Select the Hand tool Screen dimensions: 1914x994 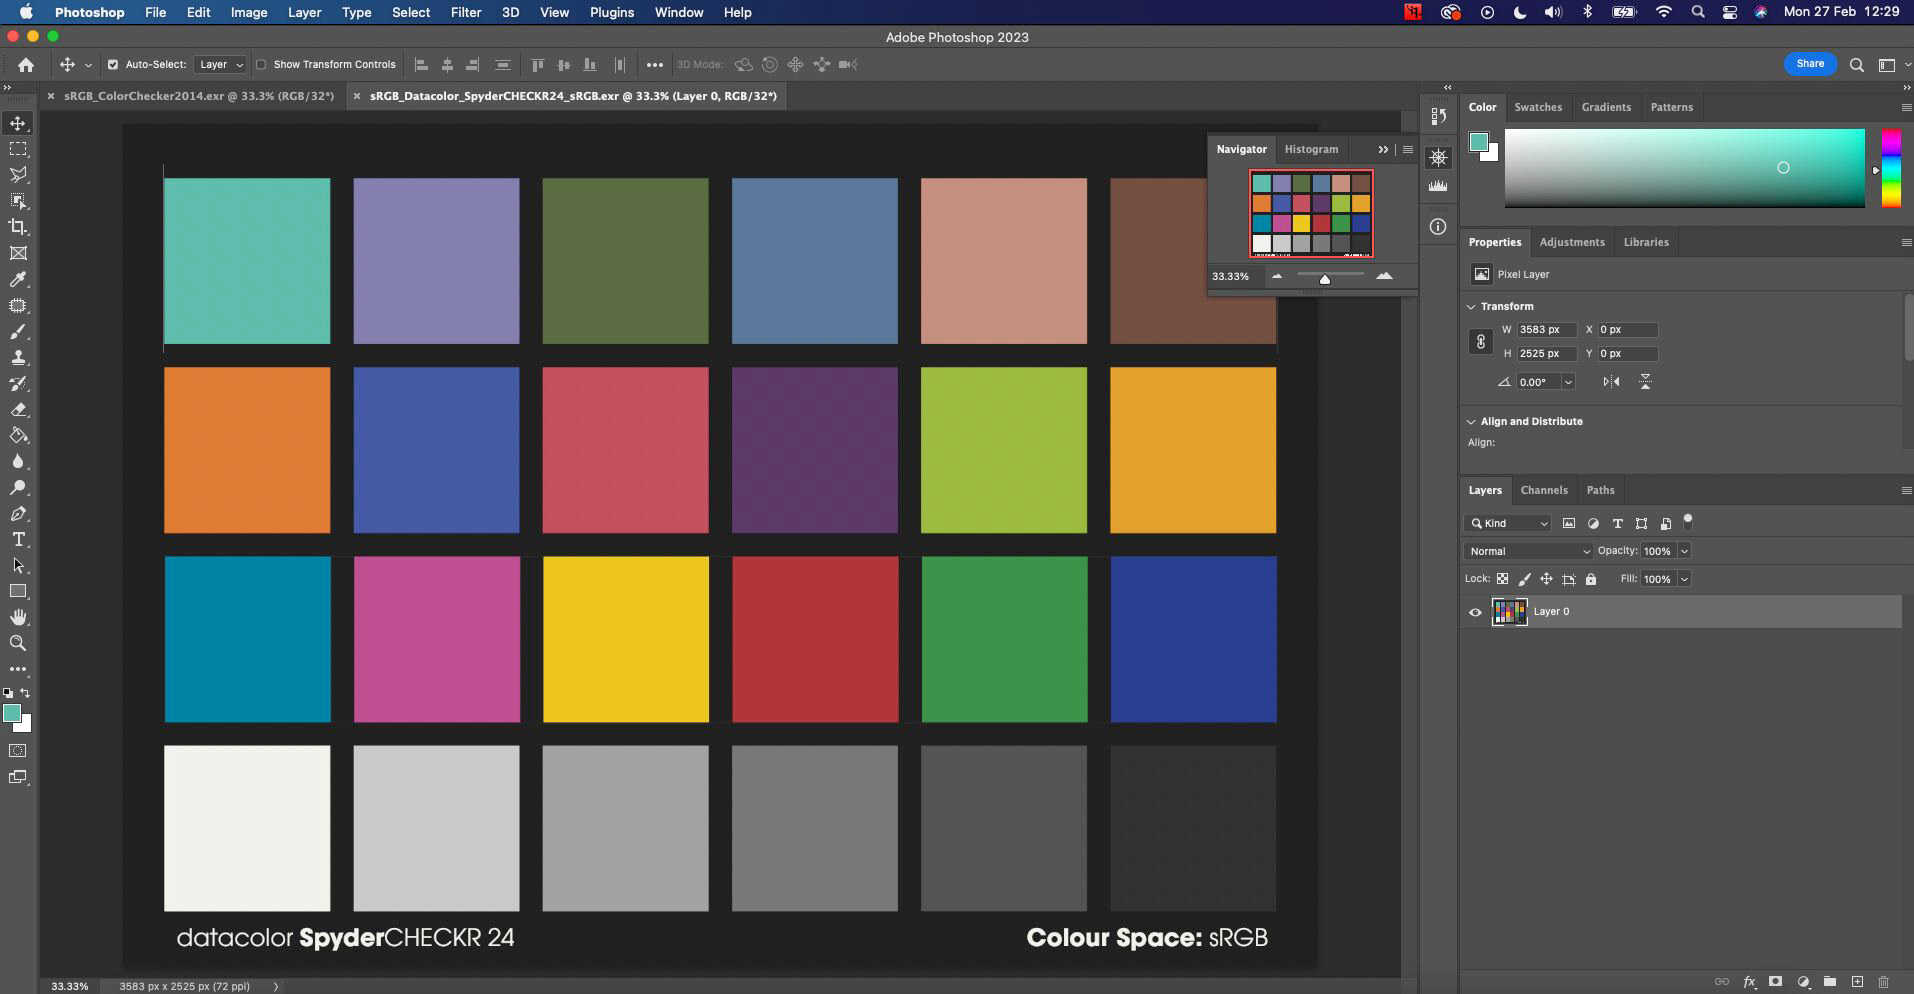tap(18, 618)
